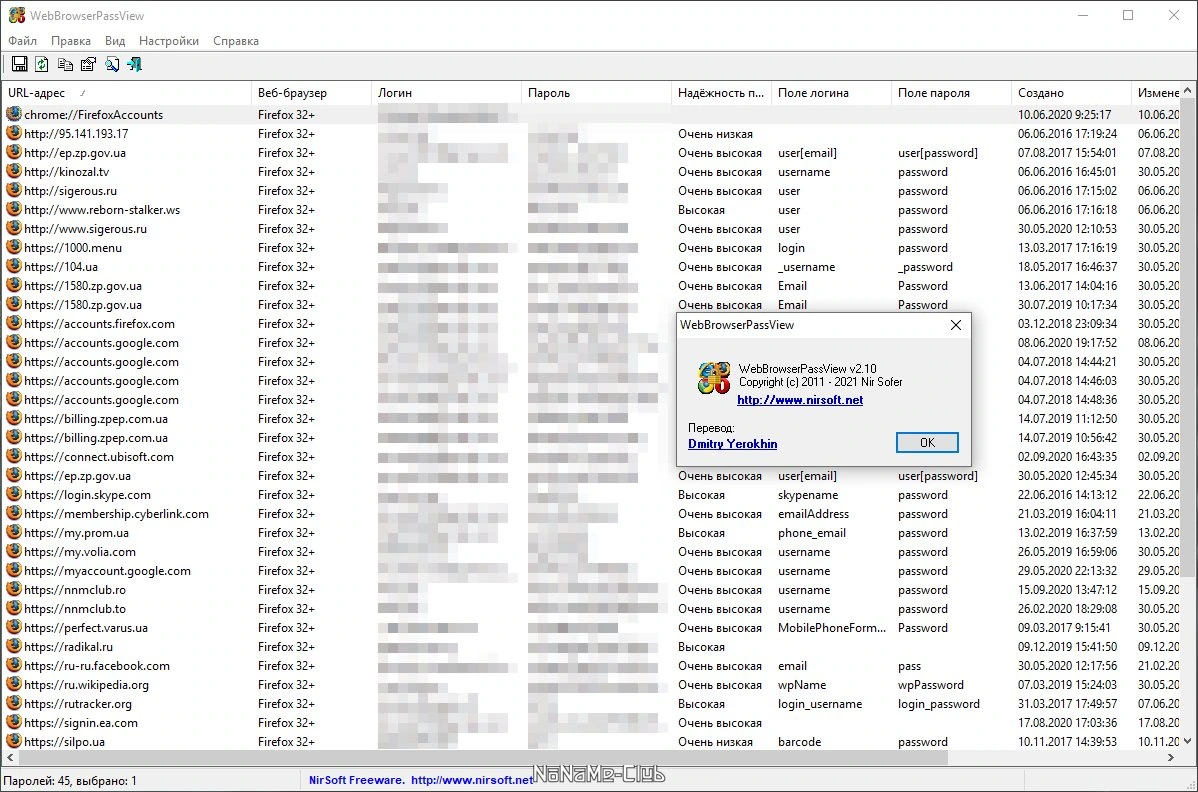Select the https://membership.cyberlink.com row
The image size is (1198, 792).
pos(590,513)
